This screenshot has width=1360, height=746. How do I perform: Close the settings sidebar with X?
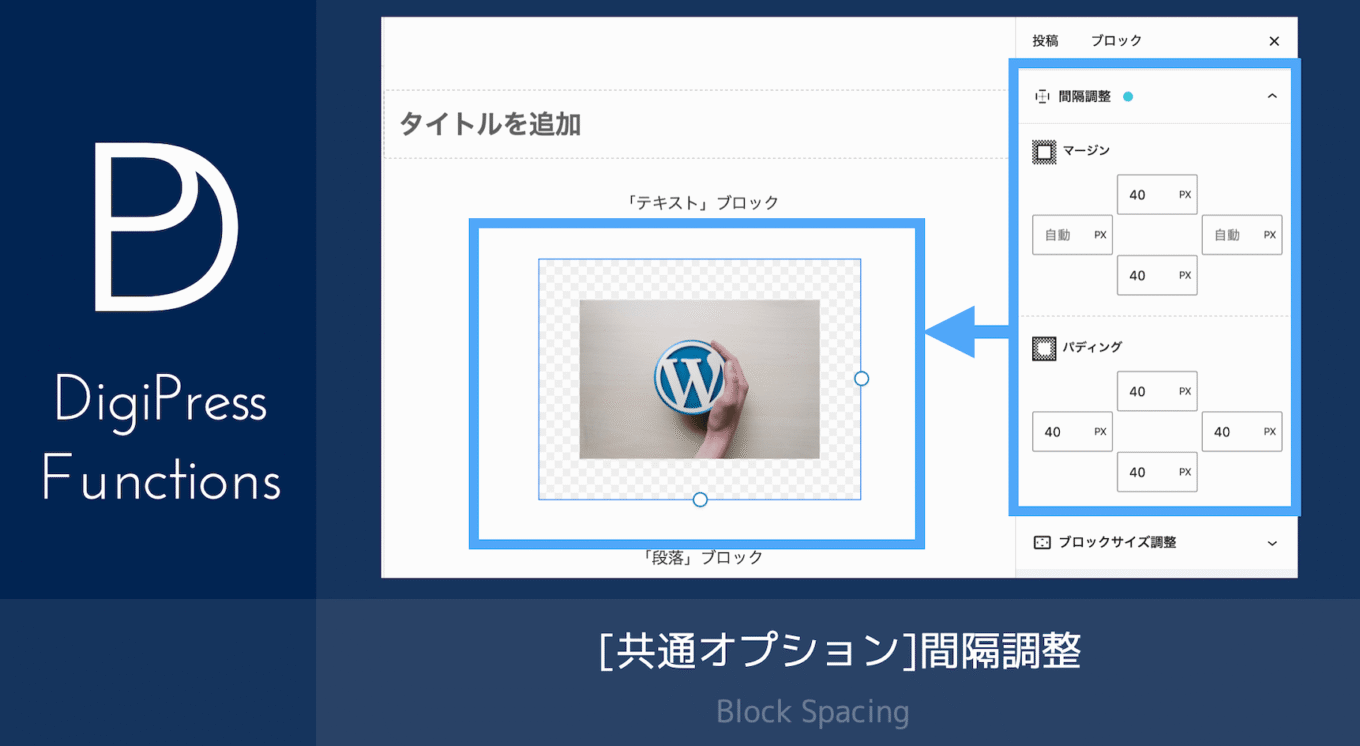(x=1274, y=41)
